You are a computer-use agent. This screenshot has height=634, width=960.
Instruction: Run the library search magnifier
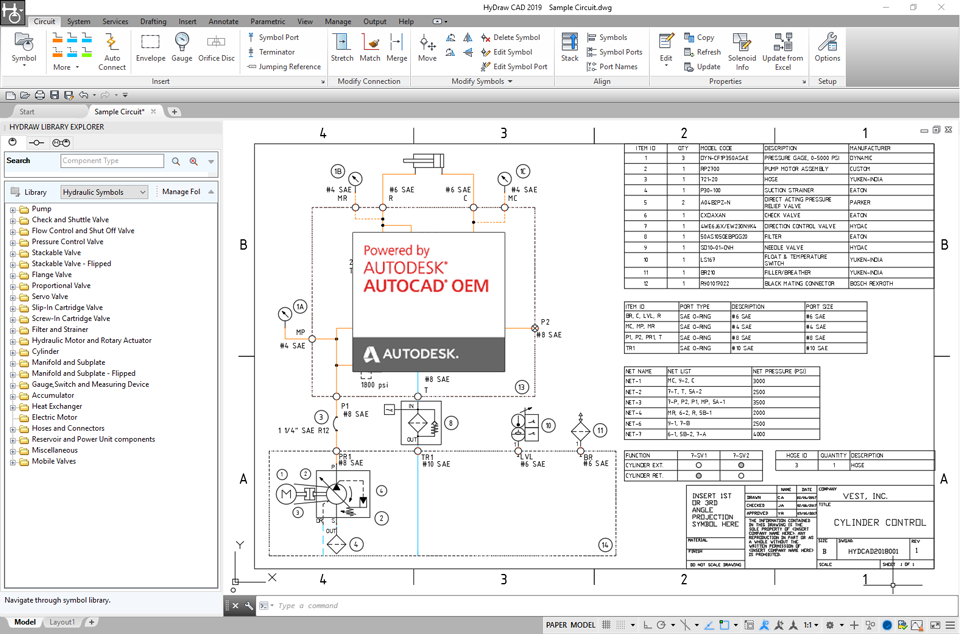[x=176, y=161]
